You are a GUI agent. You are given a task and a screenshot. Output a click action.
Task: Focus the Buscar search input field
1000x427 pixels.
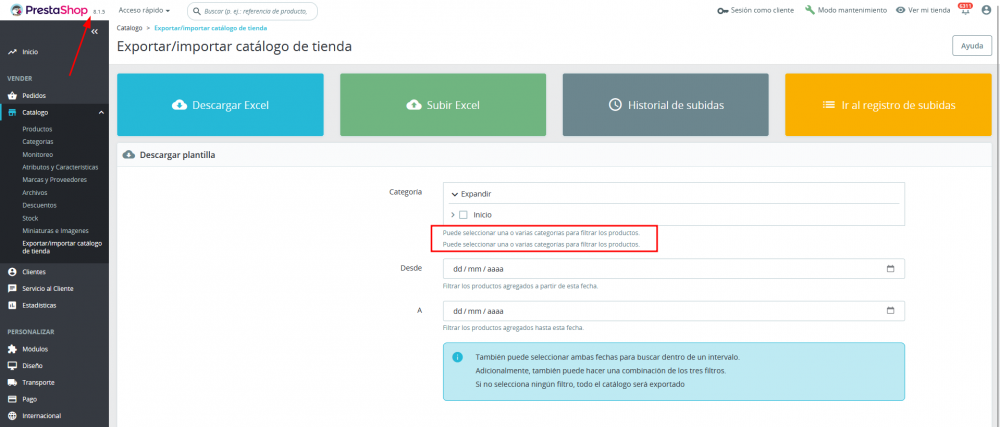[252, 11]
